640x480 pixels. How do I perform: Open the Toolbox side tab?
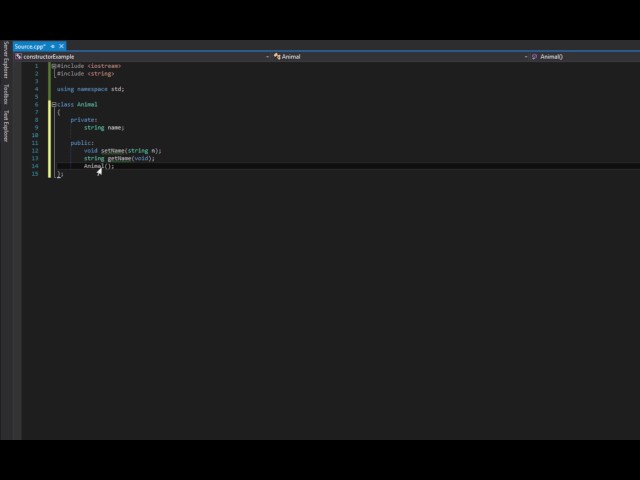[x=6, y=94]
